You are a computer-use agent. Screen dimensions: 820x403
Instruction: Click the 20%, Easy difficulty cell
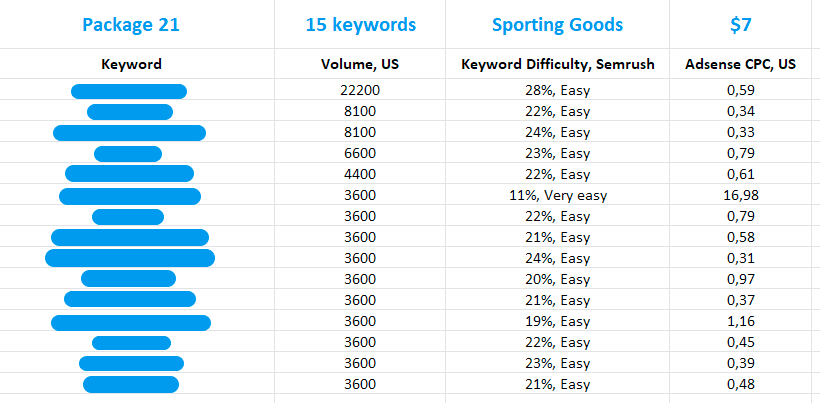(558, 280)
